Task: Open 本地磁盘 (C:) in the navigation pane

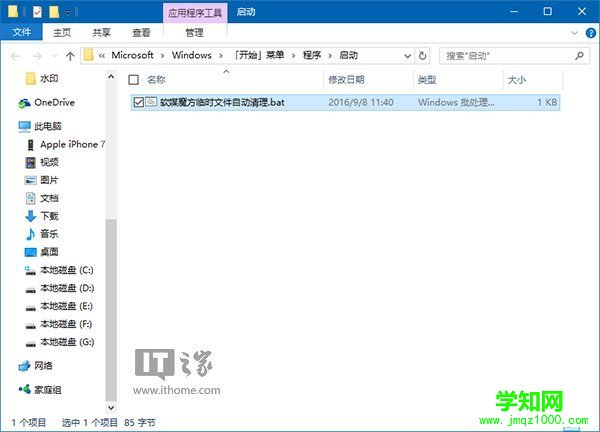Action: pos(59,270)
